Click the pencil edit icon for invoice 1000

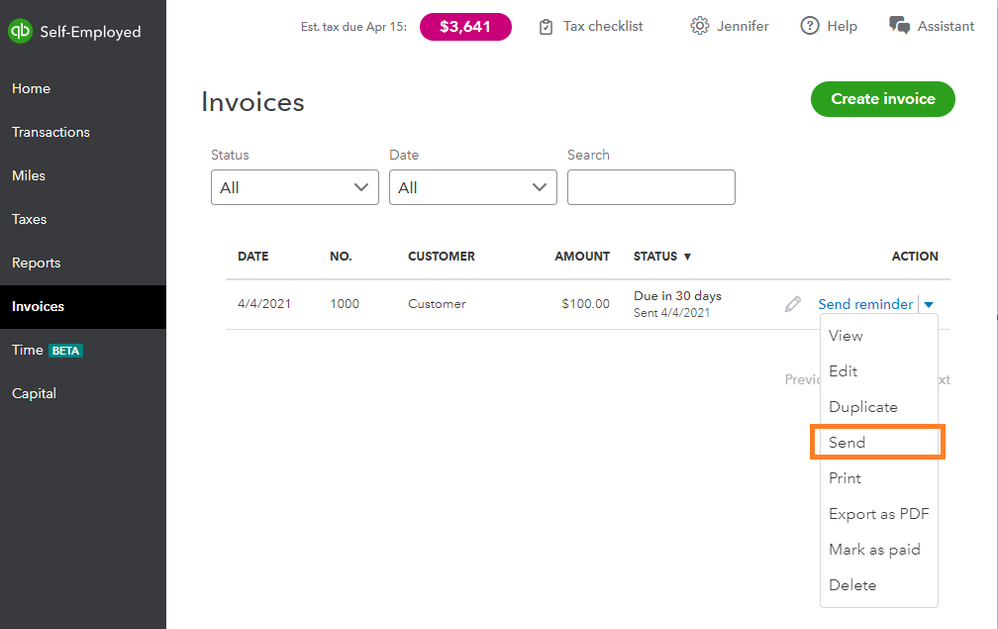tap(792, 304)
